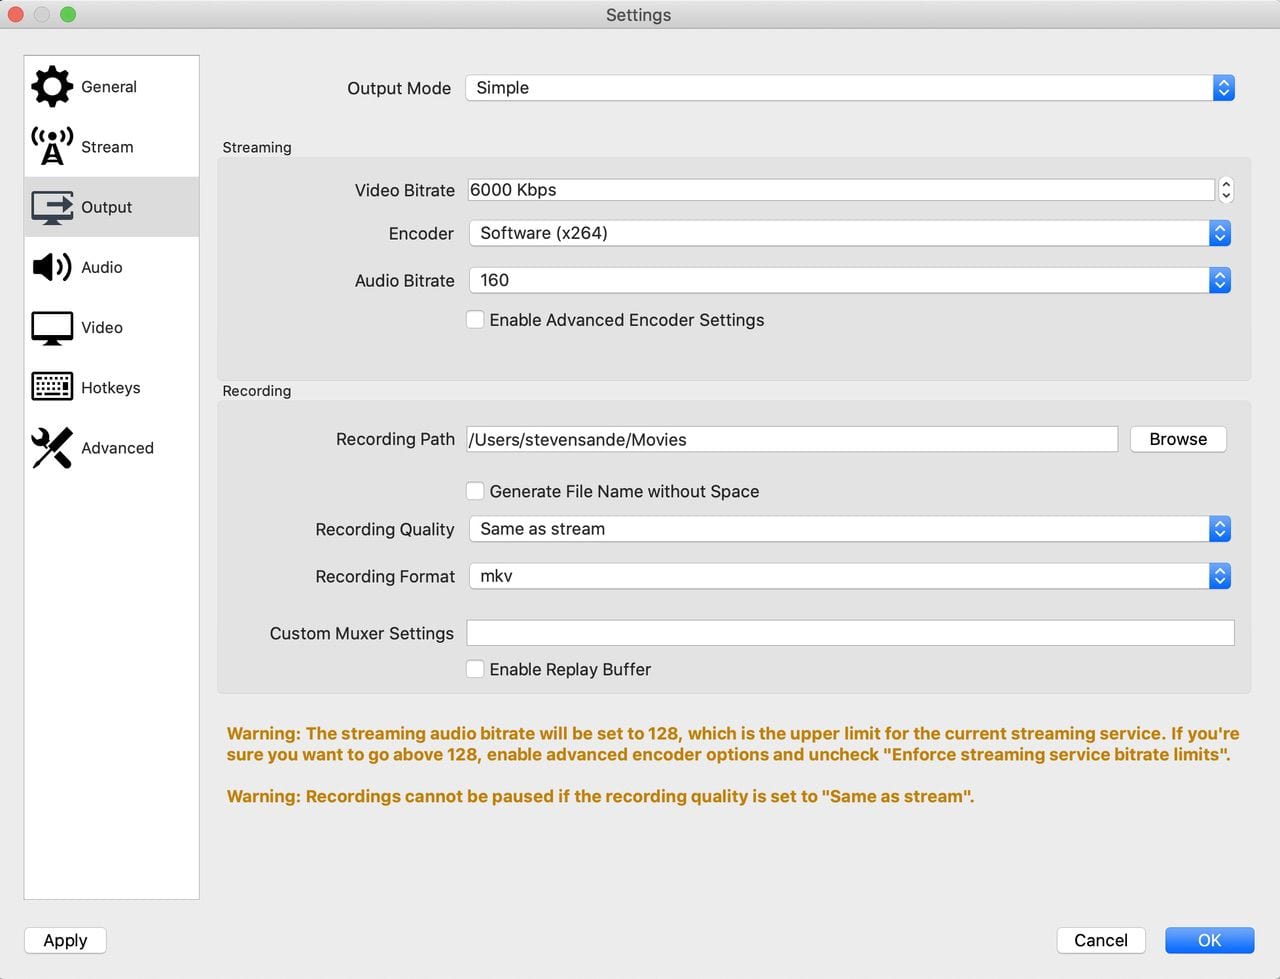1280x979 pixels.
Task: Click the General gear icon
Action: [x=52, y=87]
